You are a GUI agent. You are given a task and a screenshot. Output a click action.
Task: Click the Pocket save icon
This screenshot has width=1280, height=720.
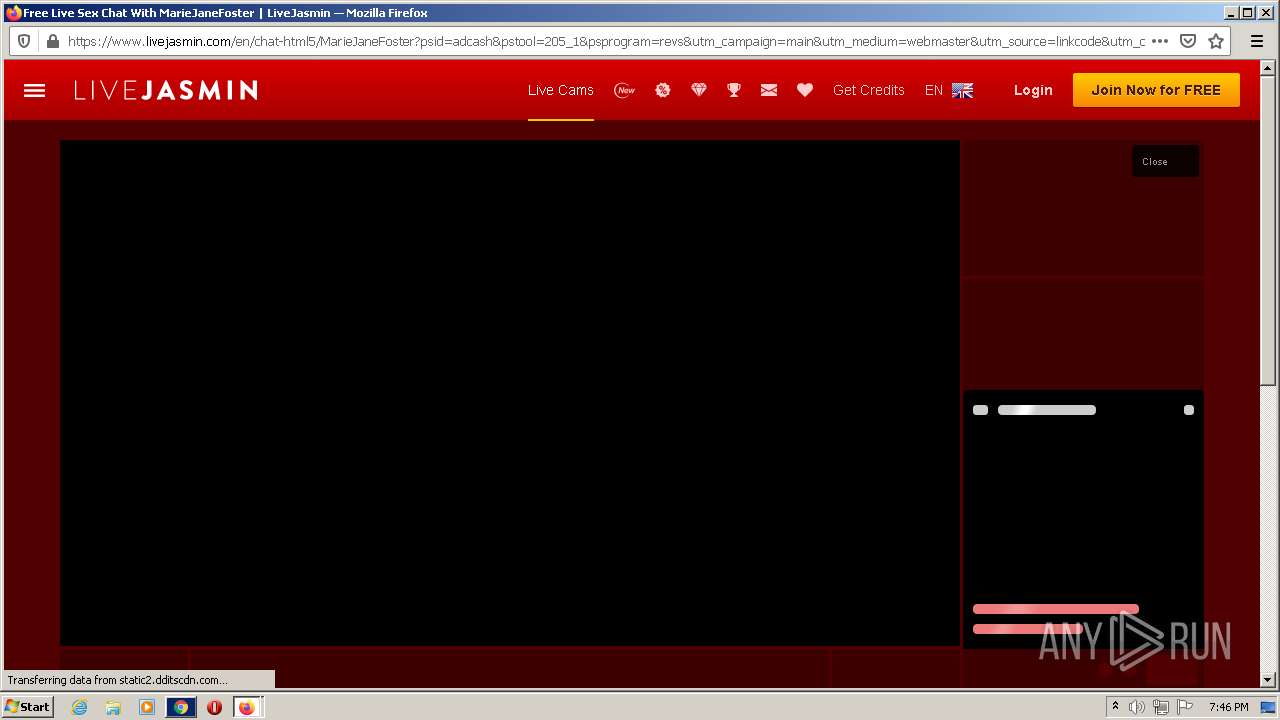pos(1188,41)
